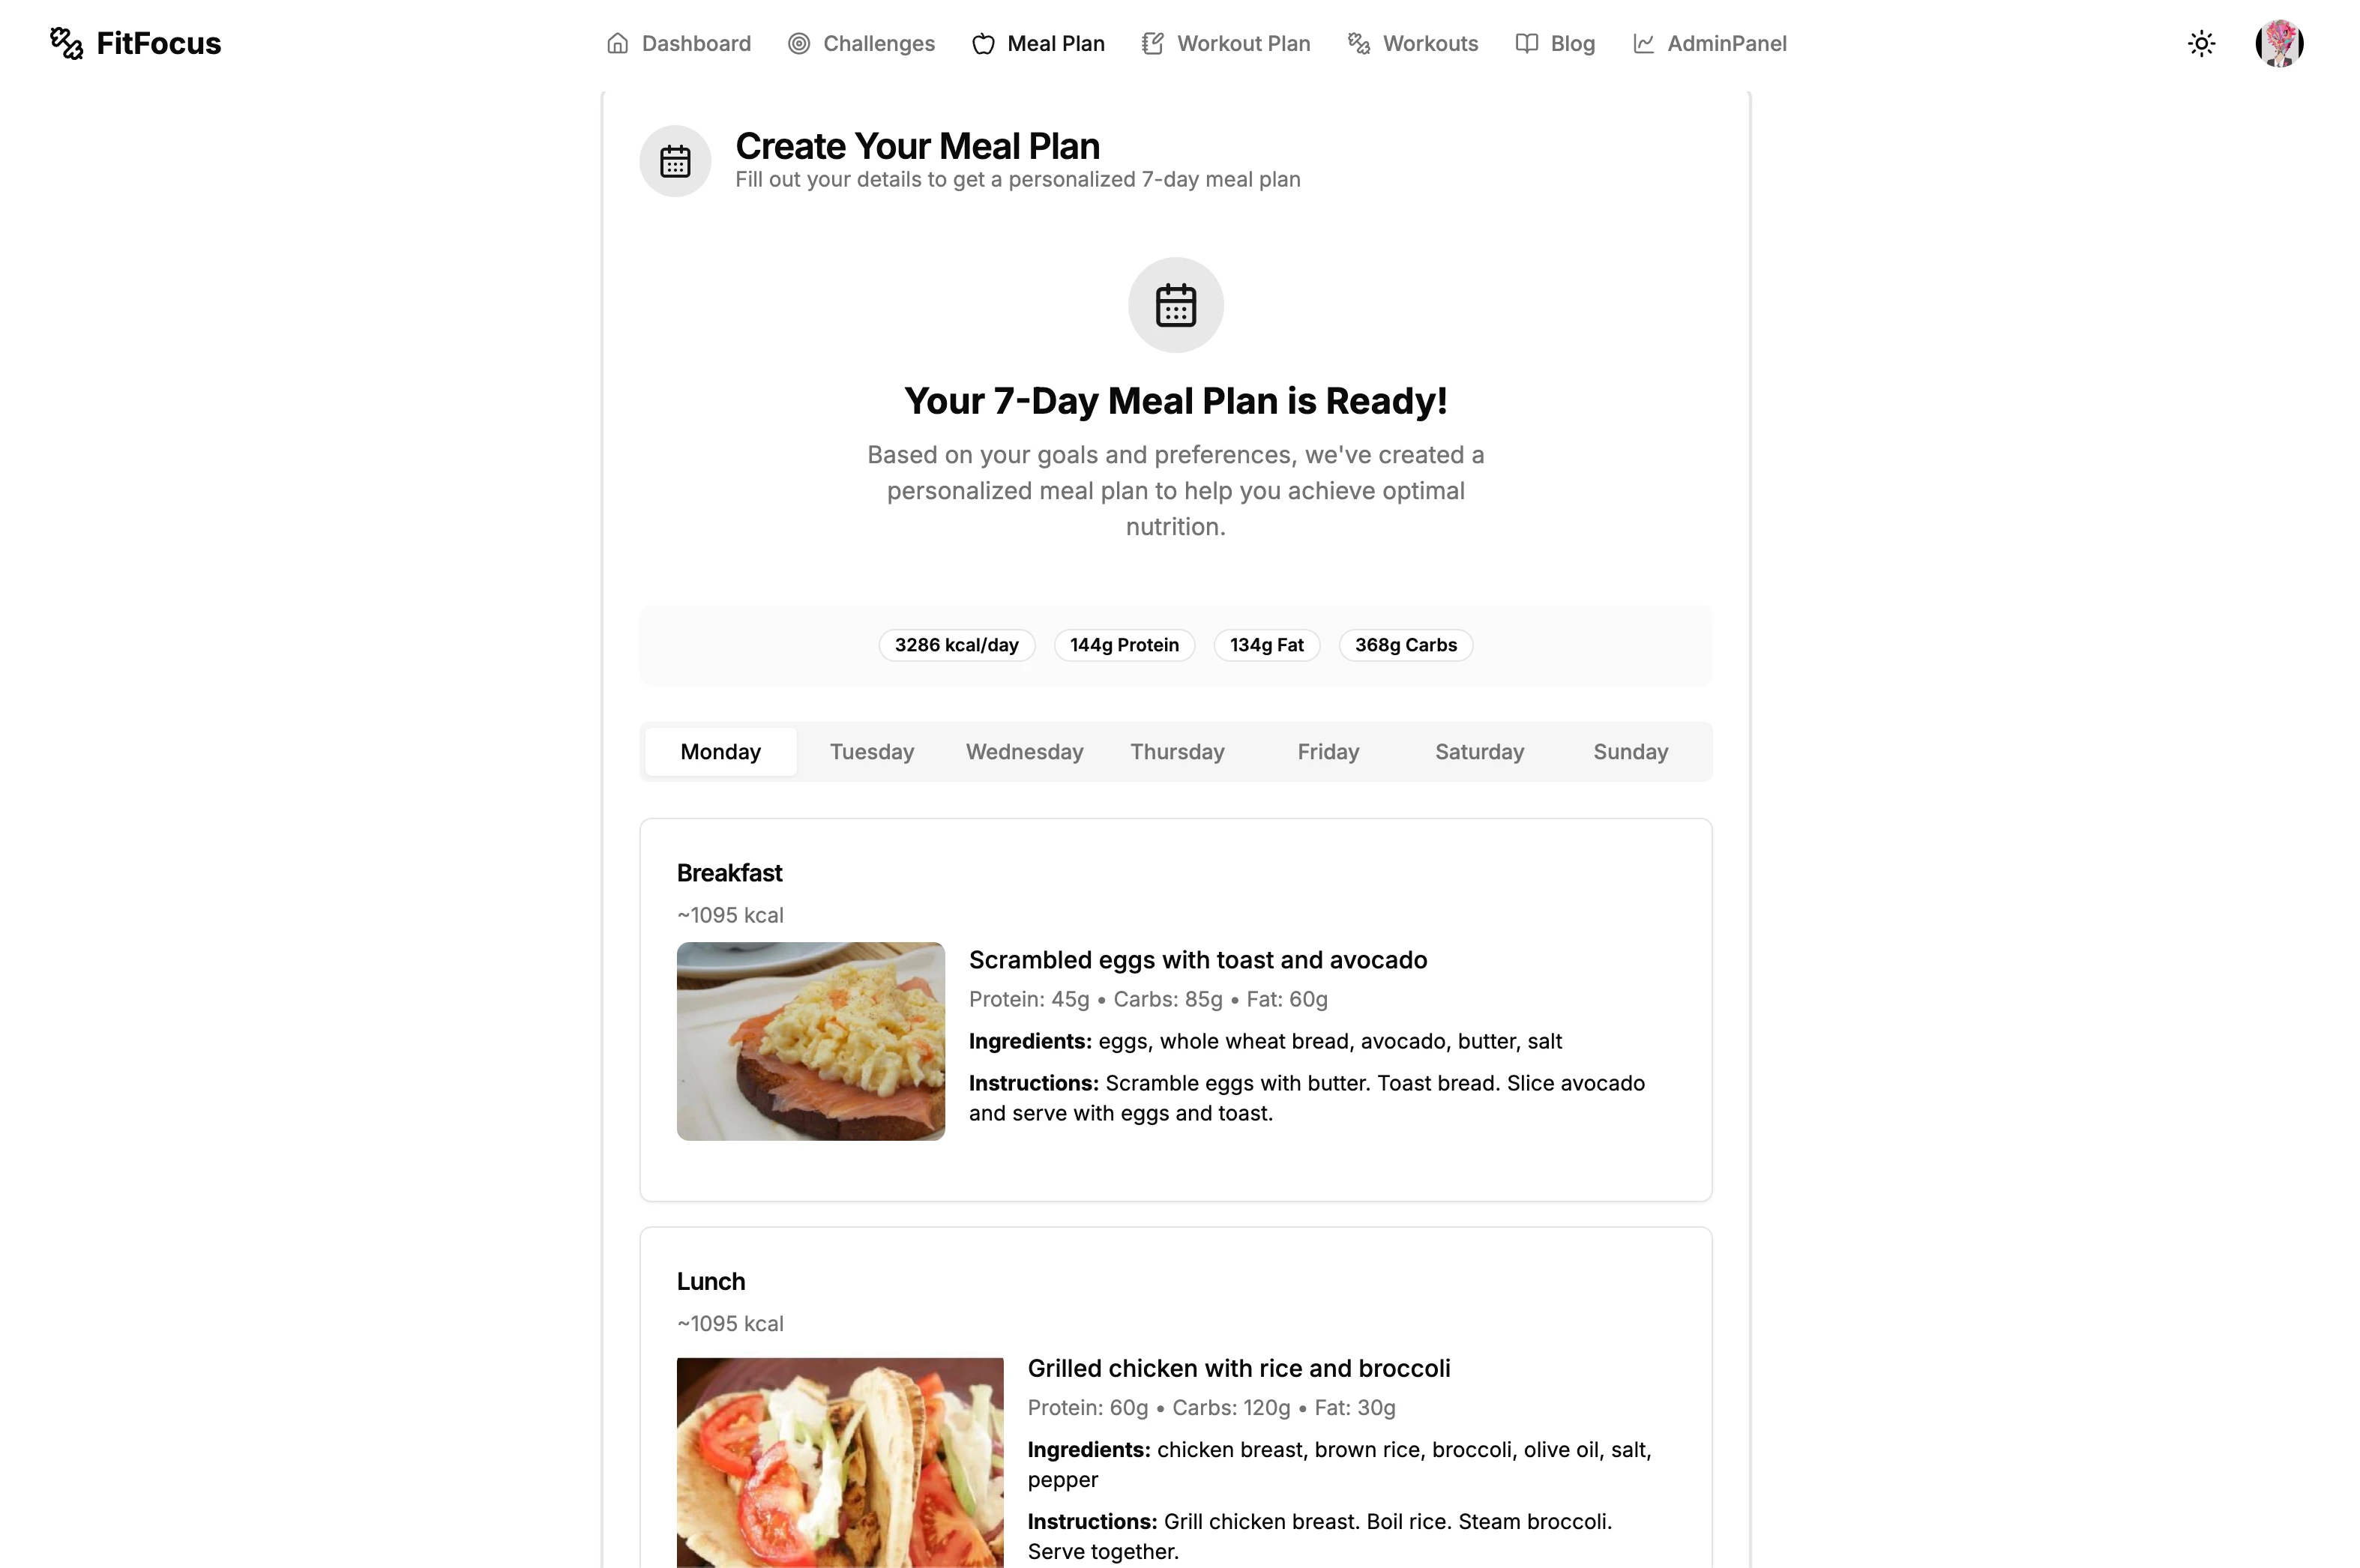The height and width of the screenshot is (1568, 2360).
Task: Click the FitFocus dumbbell logo icon
Action: click(x=67, y=43)
